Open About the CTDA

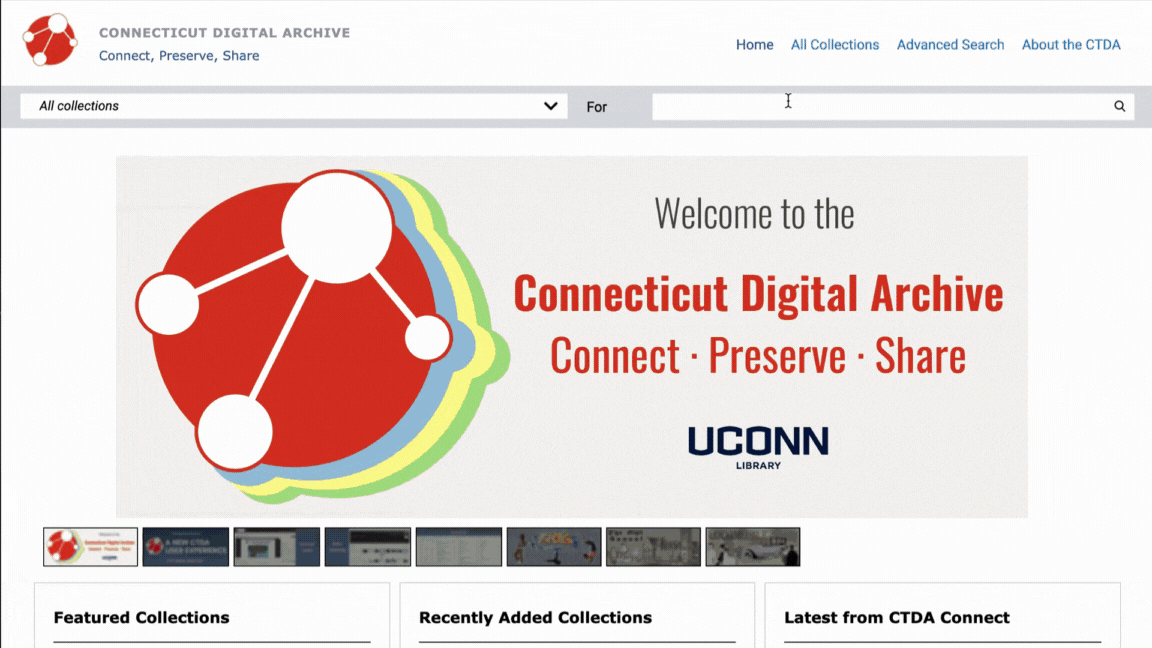click(1071, 45)
